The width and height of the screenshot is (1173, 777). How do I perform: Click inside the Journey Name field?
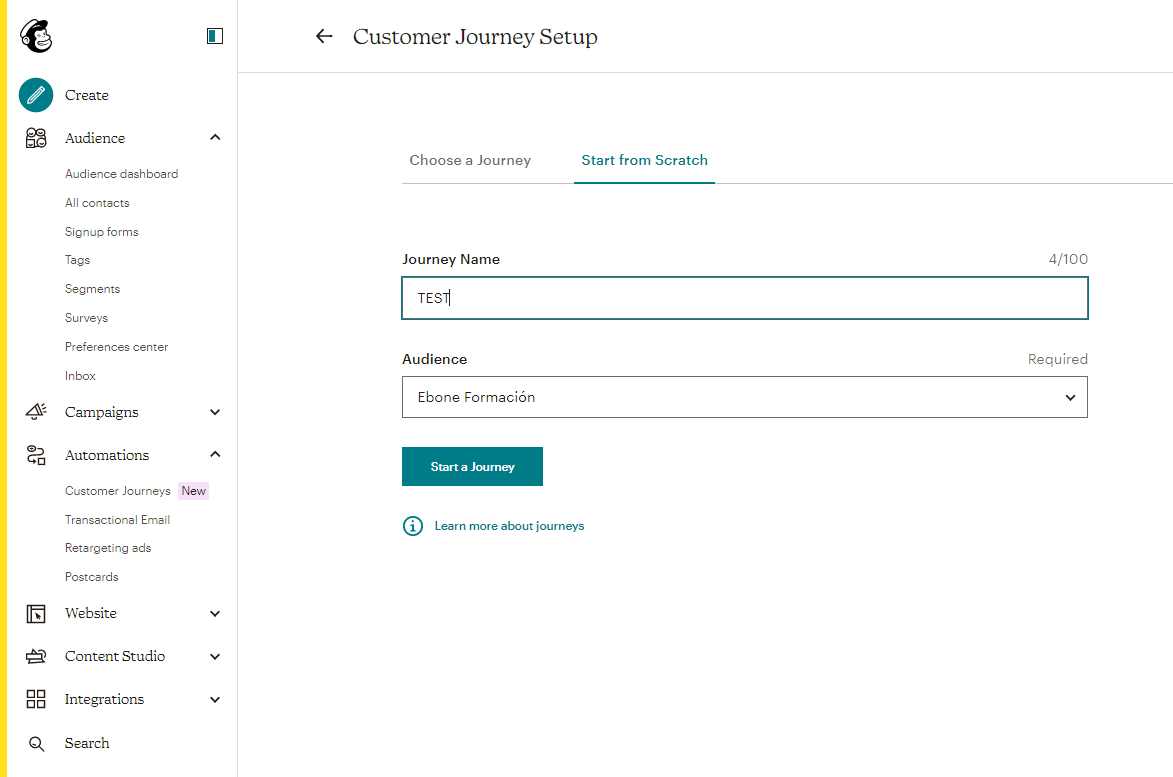744,297
